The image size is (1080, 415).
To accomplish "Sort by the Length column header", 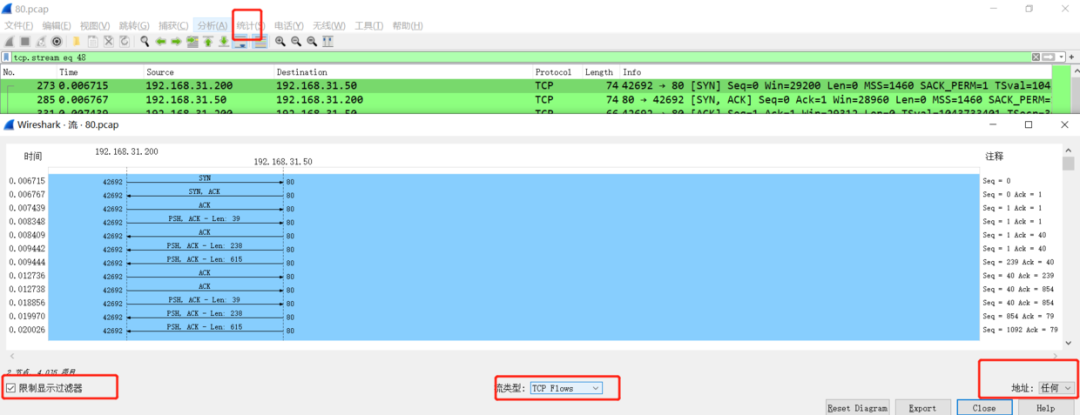I will (x=600, y=72).
